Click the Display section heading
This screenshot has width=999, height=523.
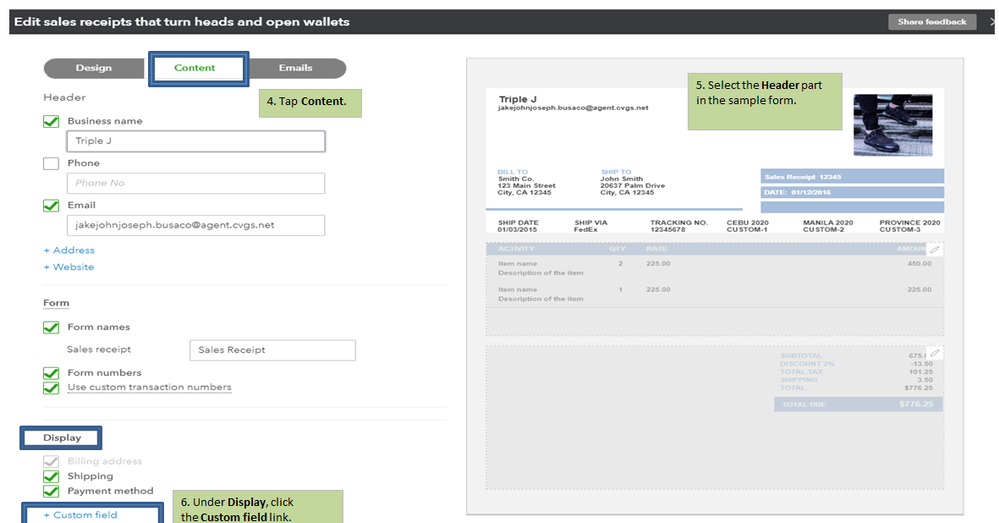click(62, 438)
